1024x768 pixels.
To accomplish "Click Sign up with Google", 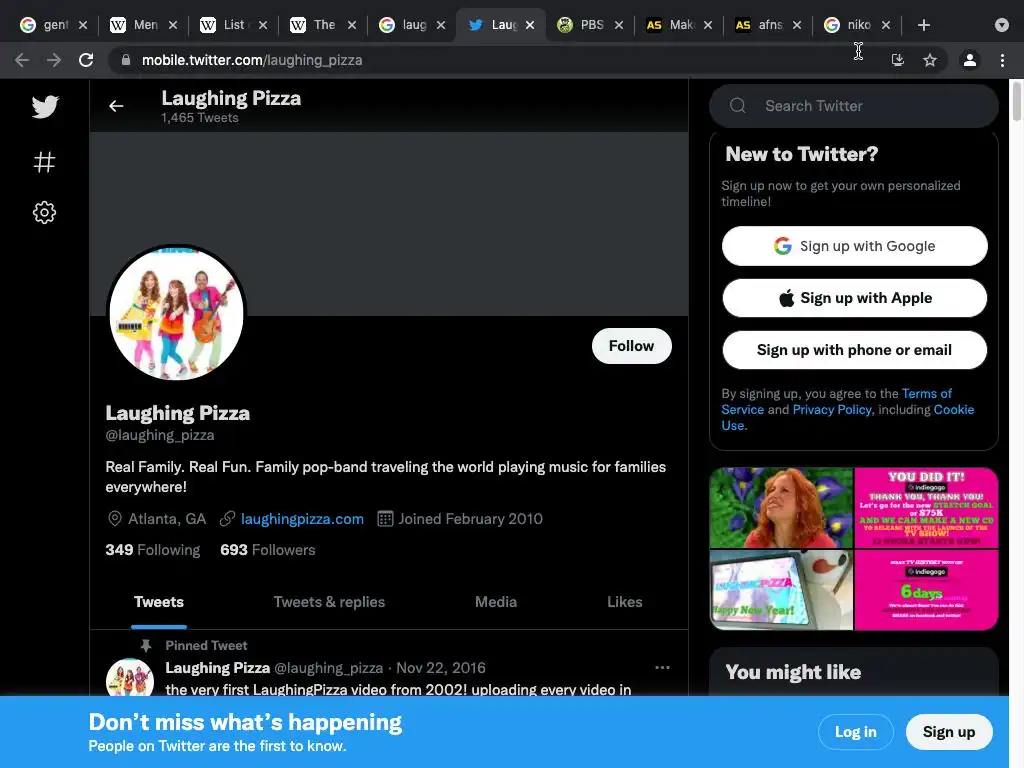I will (x=854, y=246).
